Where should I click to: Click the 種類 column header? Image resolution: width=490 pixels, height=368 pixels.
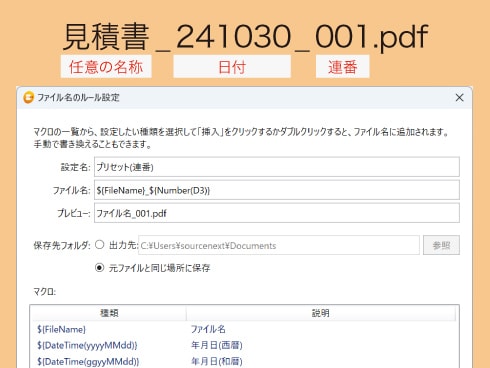tap(109, 313)
